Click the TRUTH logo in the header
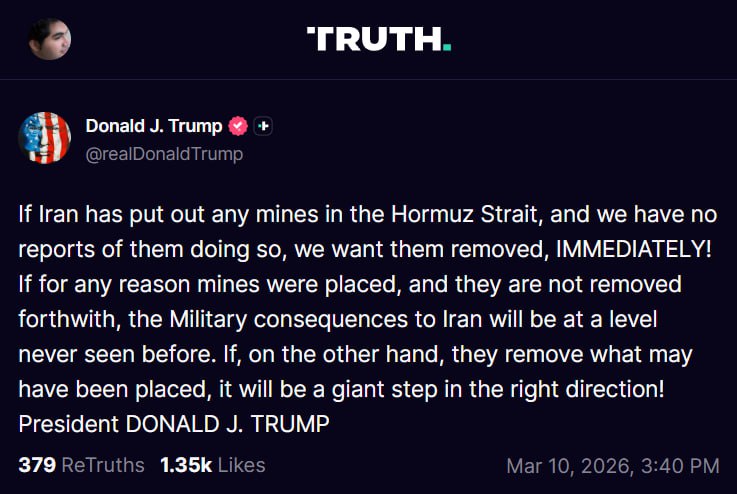Image resolution: width=737 pixels, height=494 pixels. (378, 39)
